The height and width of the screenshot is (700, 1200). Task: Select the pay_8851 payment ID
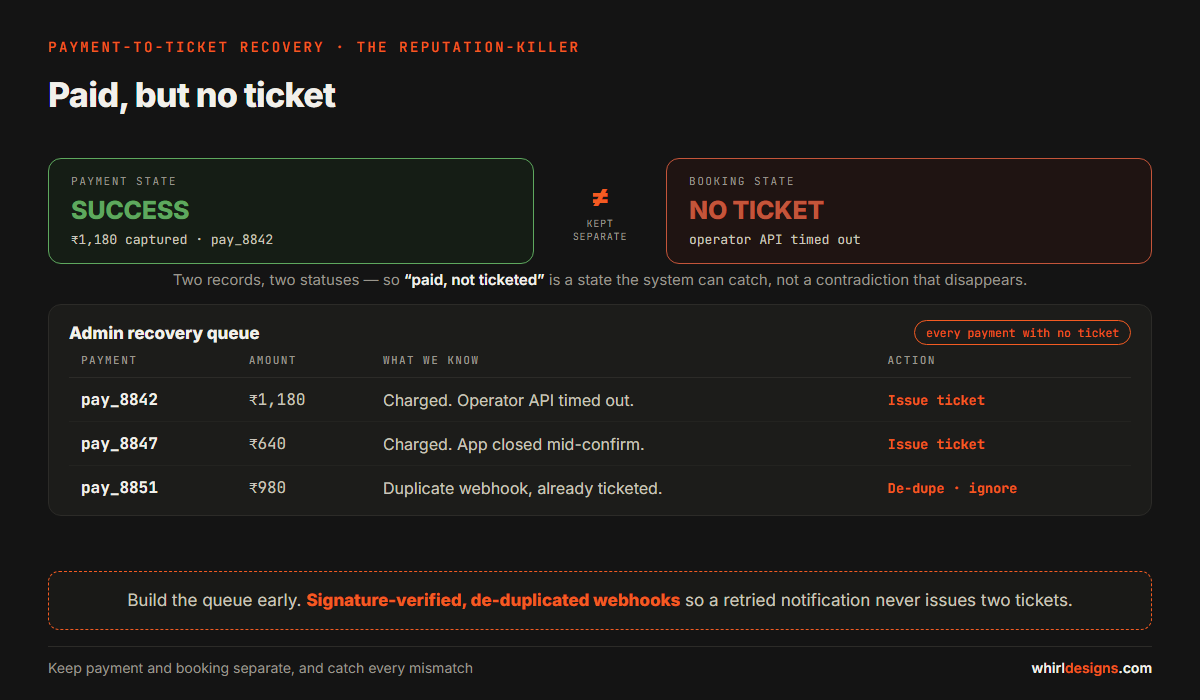point(119,488)
